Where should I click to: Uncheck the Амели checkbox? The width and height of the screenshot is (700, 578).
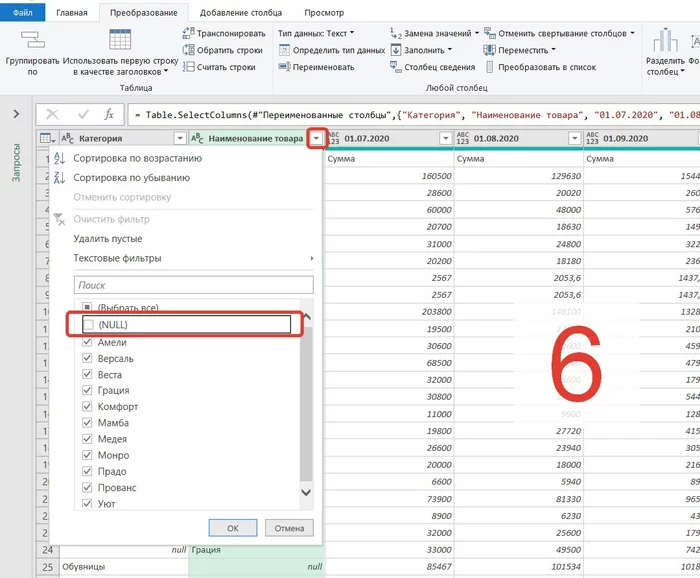88,342
